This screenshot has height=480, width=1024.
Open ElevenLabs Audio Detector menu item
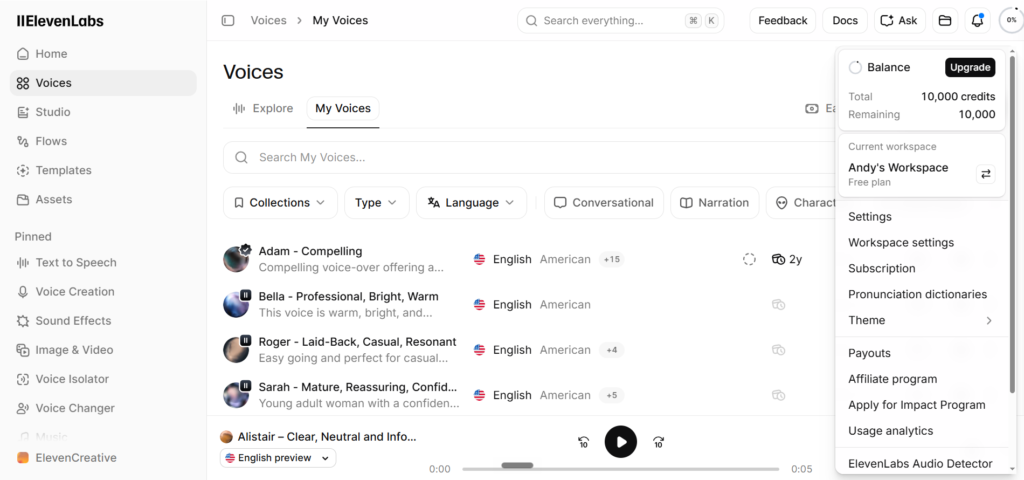(922, 464)
